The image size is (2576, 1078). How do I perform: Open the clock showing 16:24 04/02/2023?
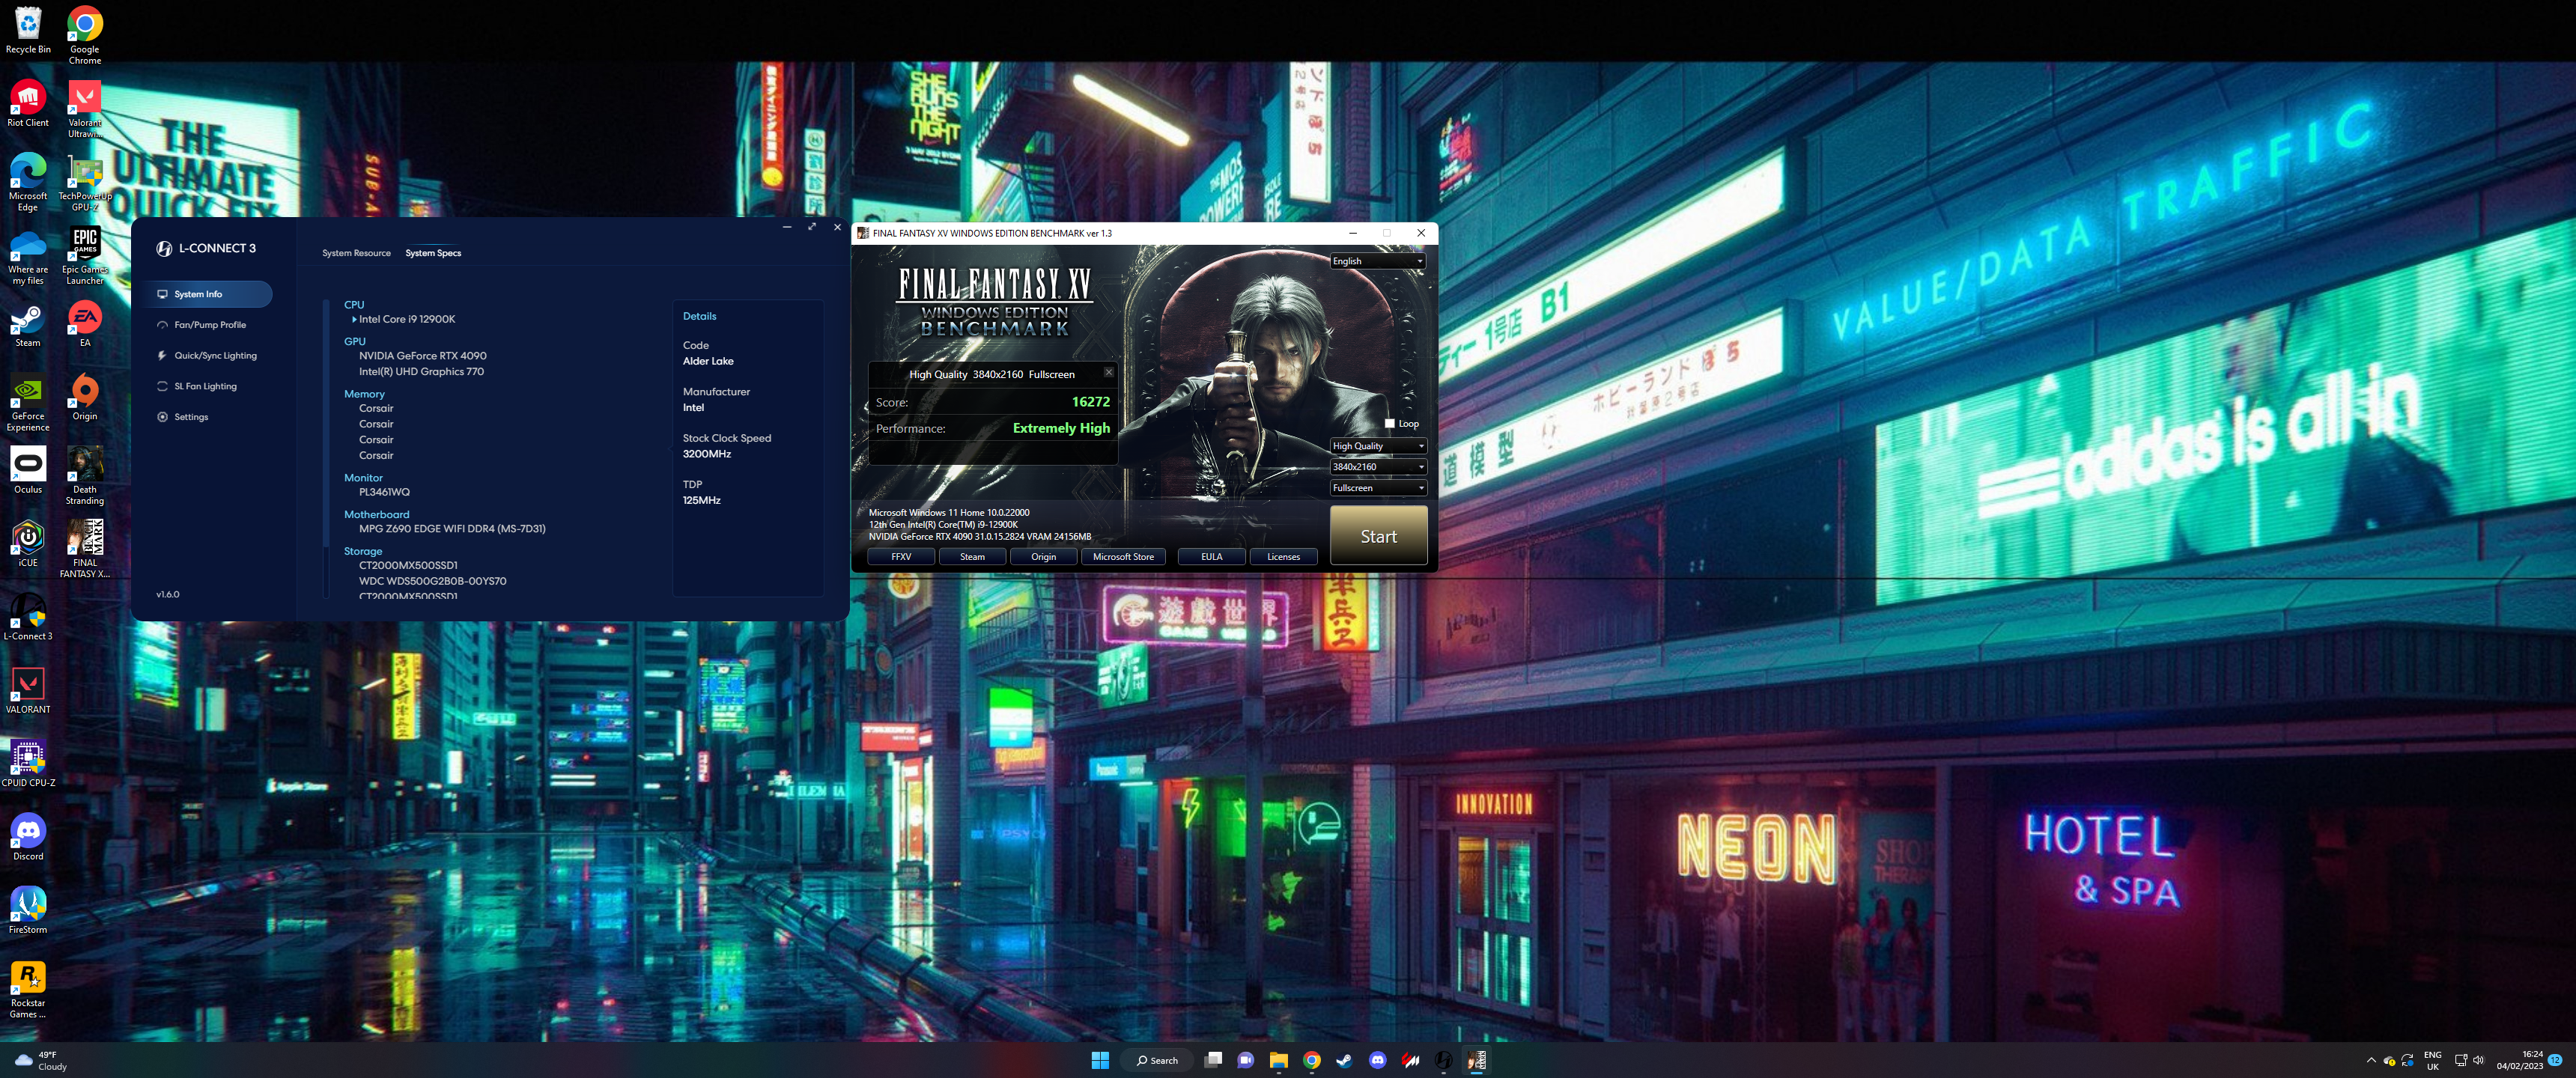pyautogui.click(x=2519, y=1060)
